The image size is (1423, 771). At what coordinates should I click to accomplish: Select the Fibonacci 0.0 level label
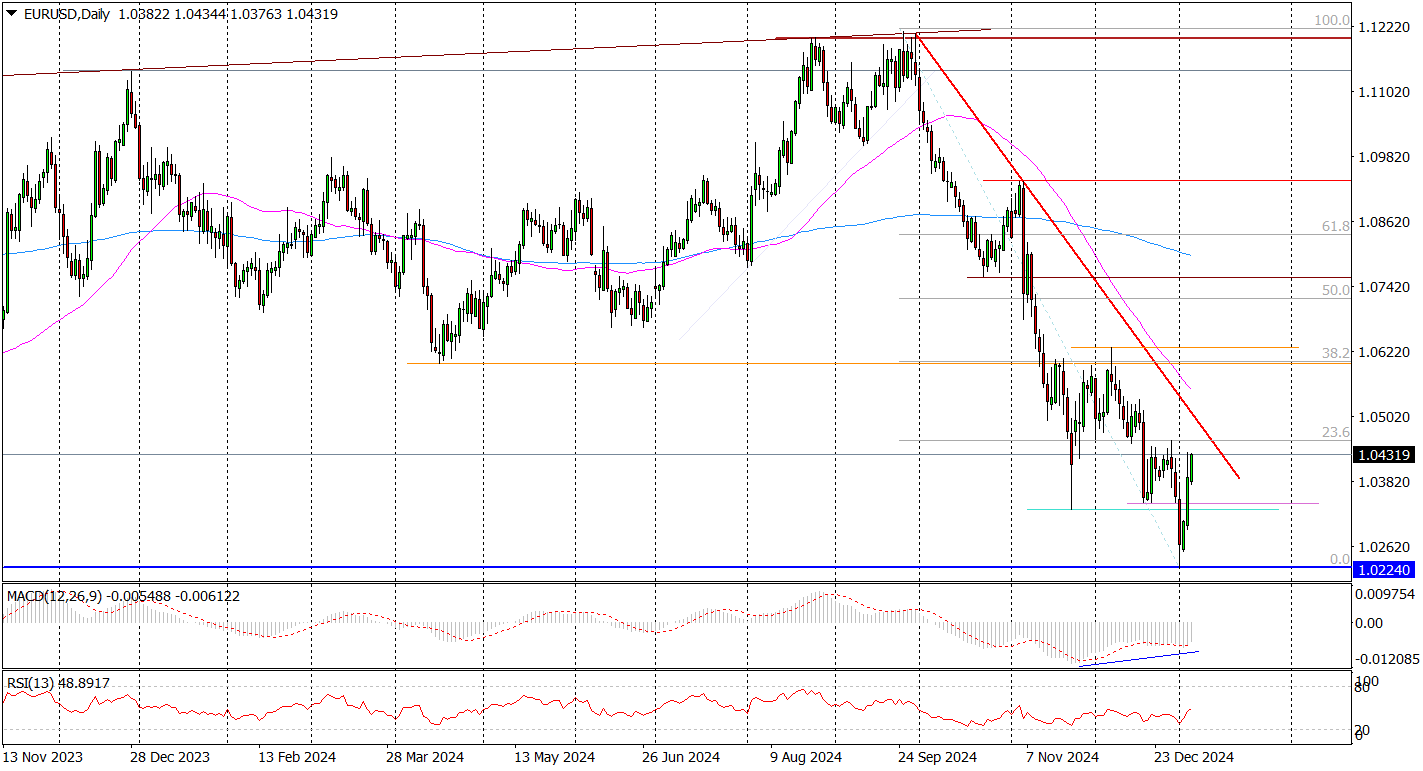click(x=1340, y=559)
